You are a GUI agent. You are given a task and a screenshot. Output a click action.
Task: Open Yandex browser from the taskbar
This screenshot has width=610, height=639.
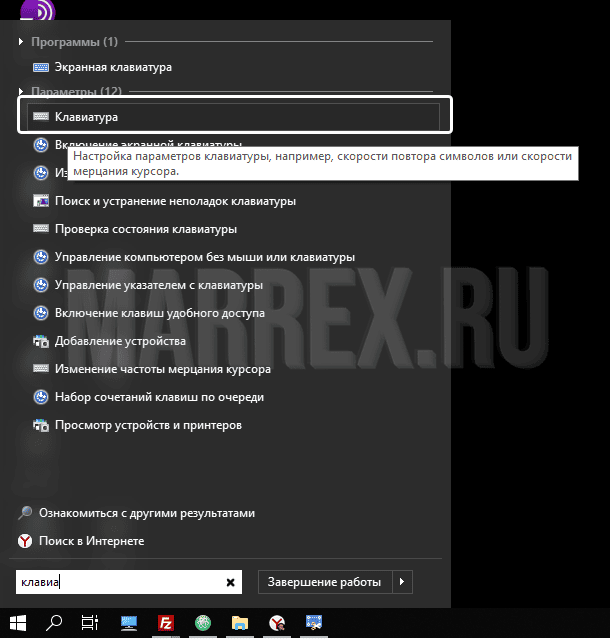tap(277, 623)
